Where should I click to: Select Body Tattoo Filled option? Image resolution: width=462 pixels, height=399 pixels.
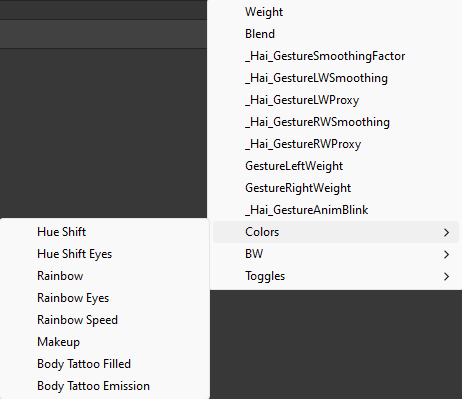point(105,364)
